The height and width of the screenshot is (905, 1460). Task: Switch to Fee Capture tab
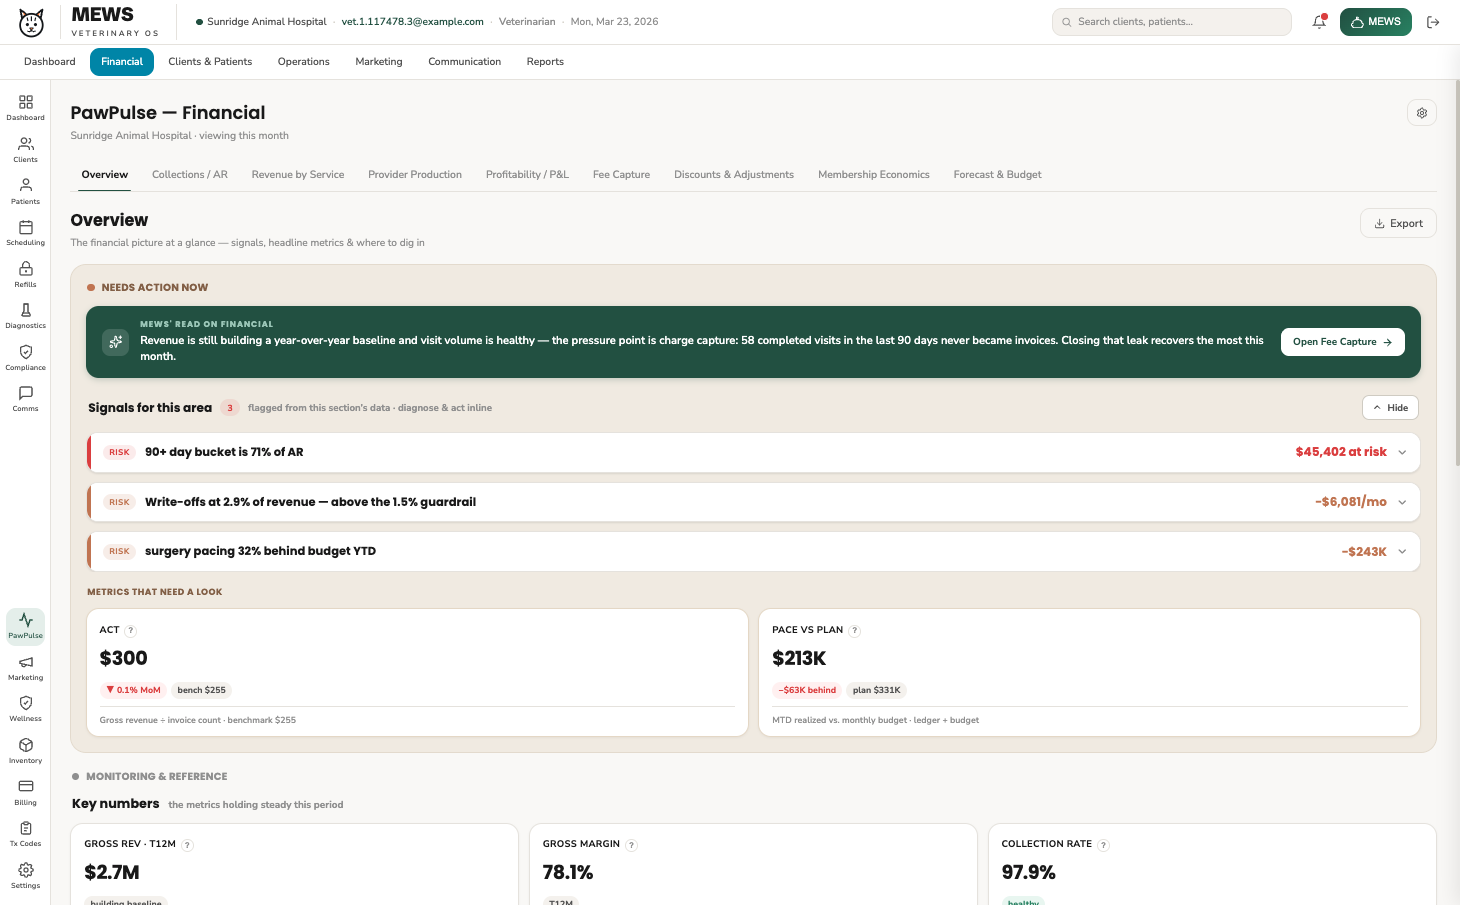pos(621,175)
